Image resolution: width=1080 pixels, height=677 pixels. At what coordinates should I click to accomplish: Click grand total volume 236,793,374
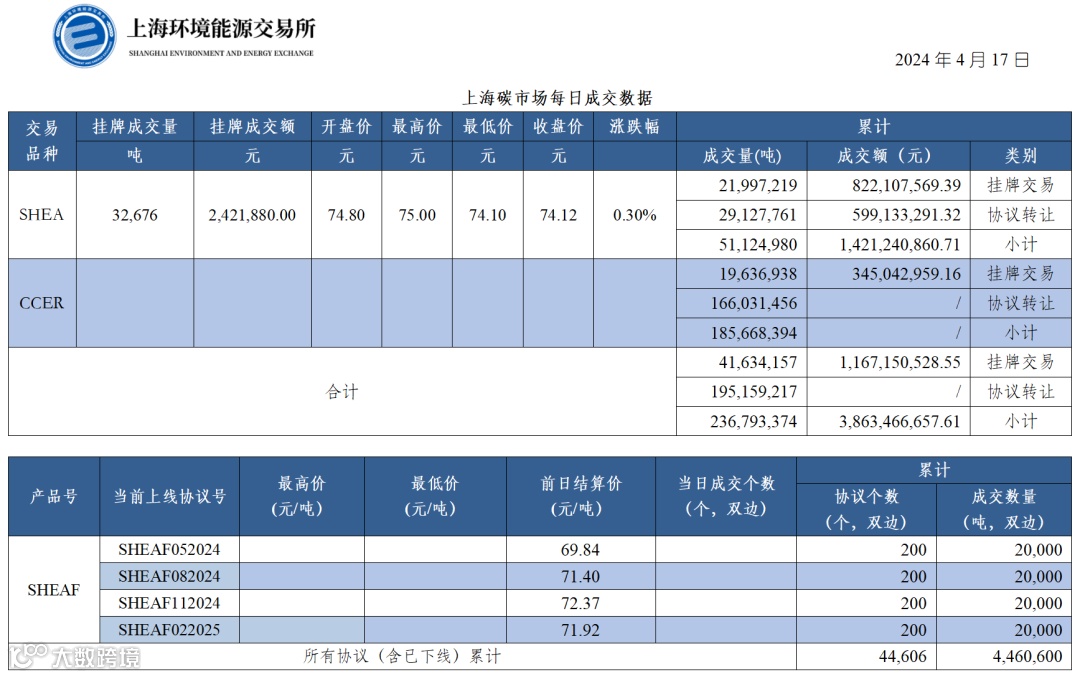coord(754,421)
